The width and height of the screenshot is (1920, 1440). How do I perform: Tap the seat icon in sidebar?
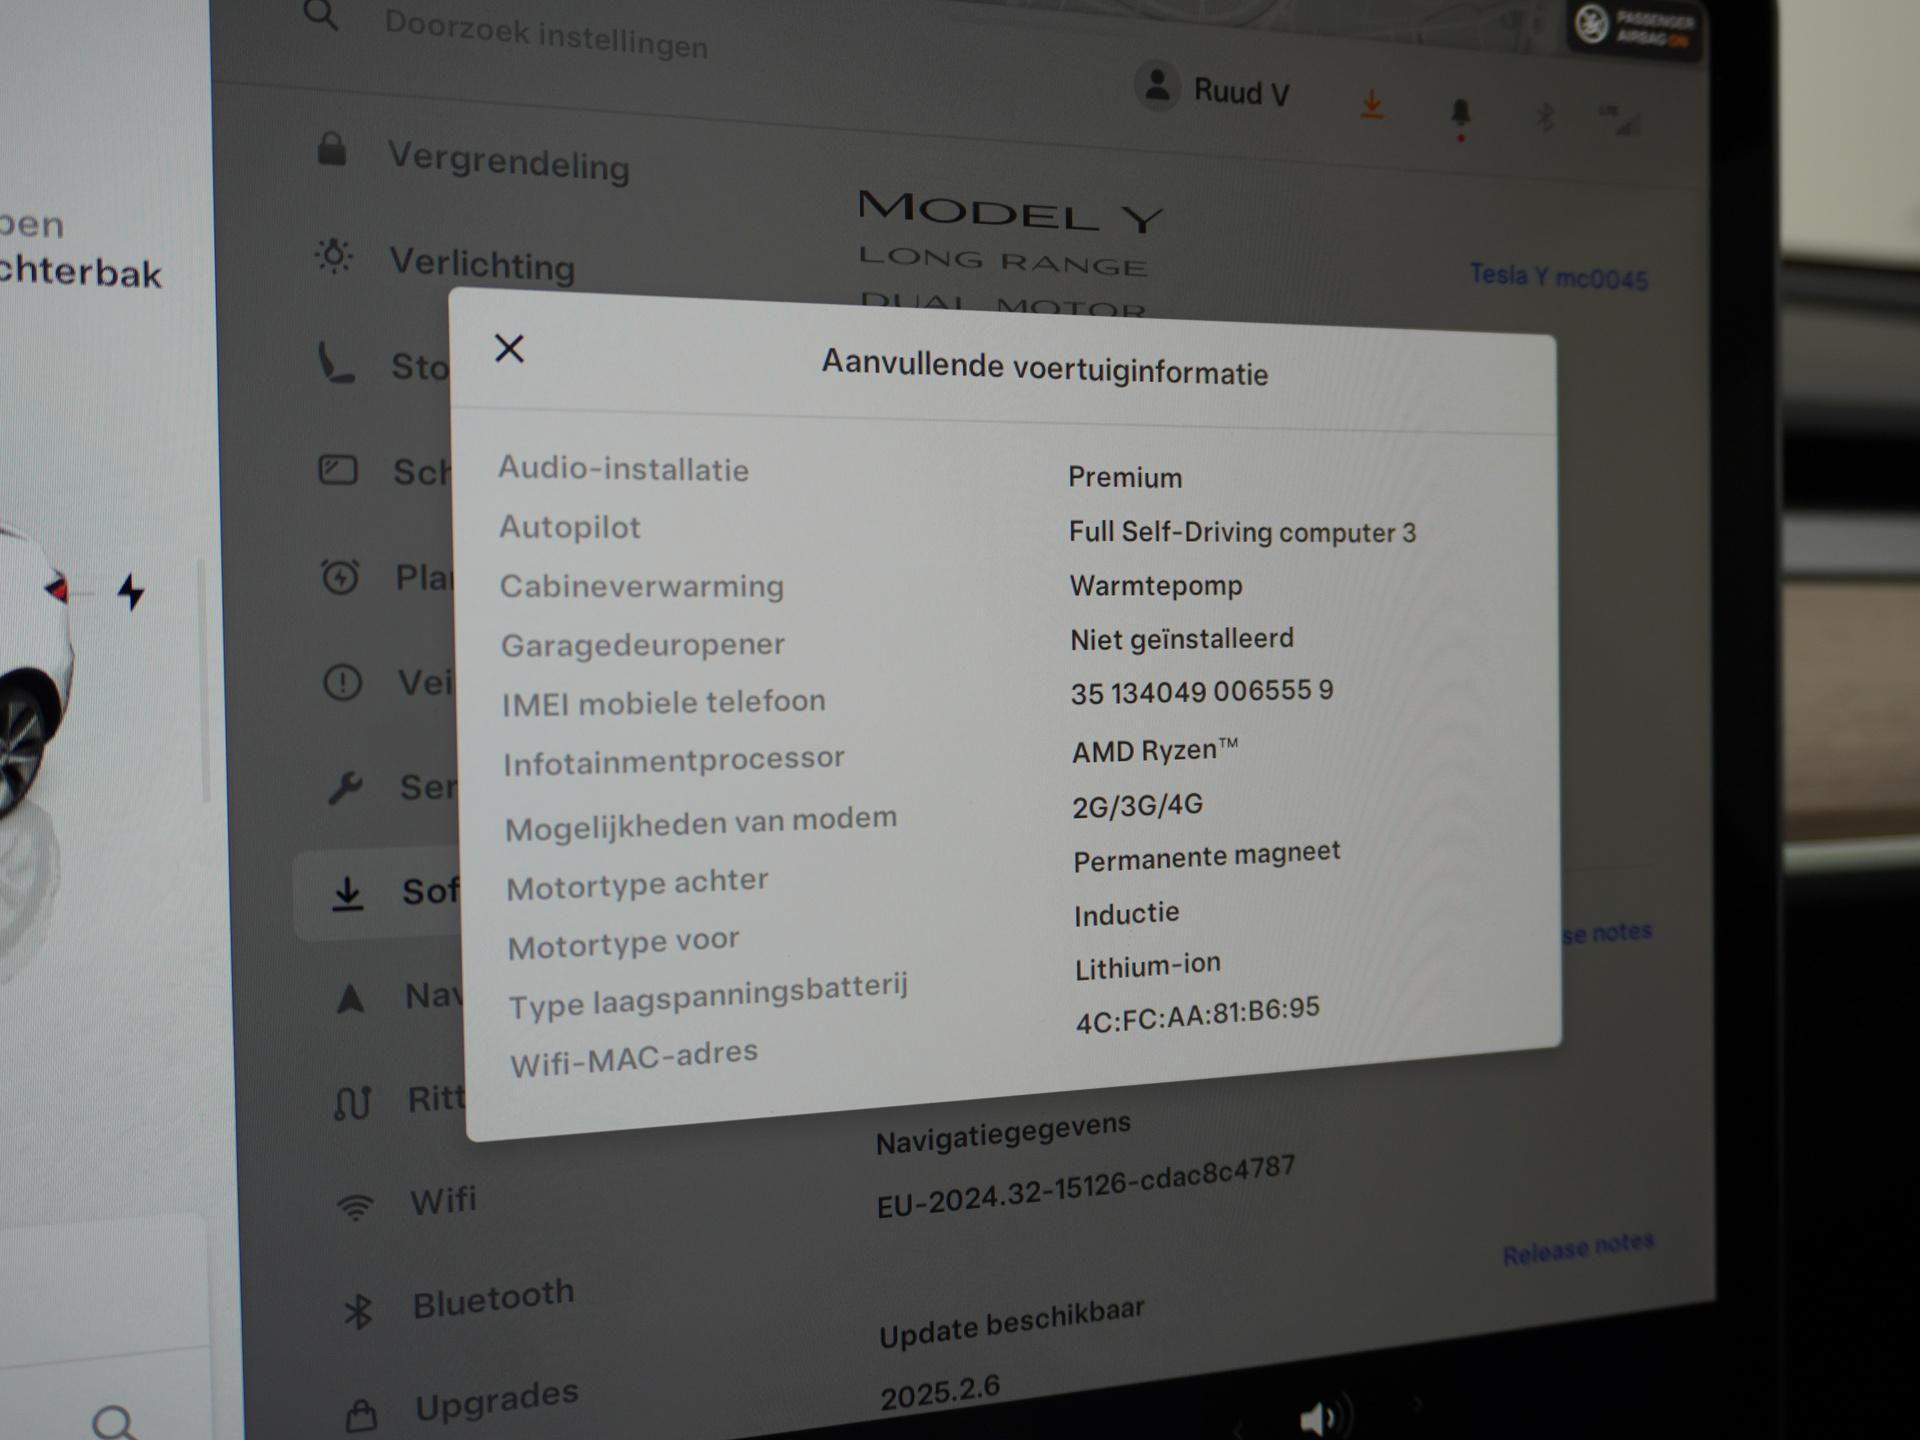335,362
